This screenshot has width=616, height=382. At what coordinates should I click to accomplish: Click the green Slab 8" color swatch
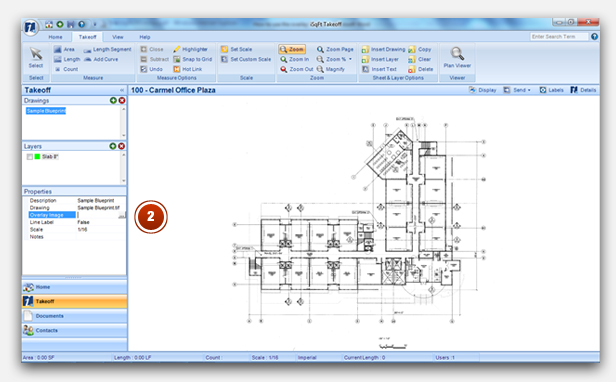point(37,157)
